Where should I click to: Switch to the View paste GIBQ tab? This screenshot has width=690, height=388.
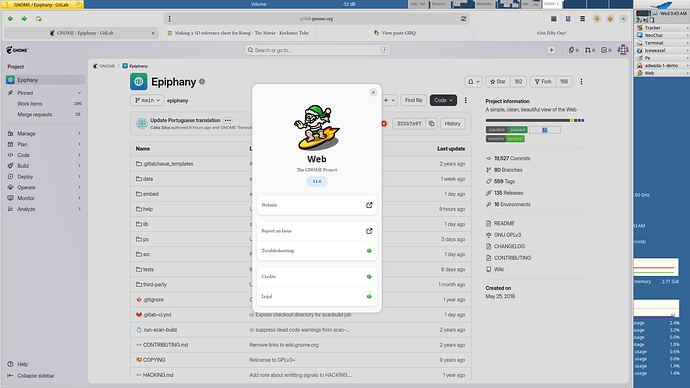395,33
